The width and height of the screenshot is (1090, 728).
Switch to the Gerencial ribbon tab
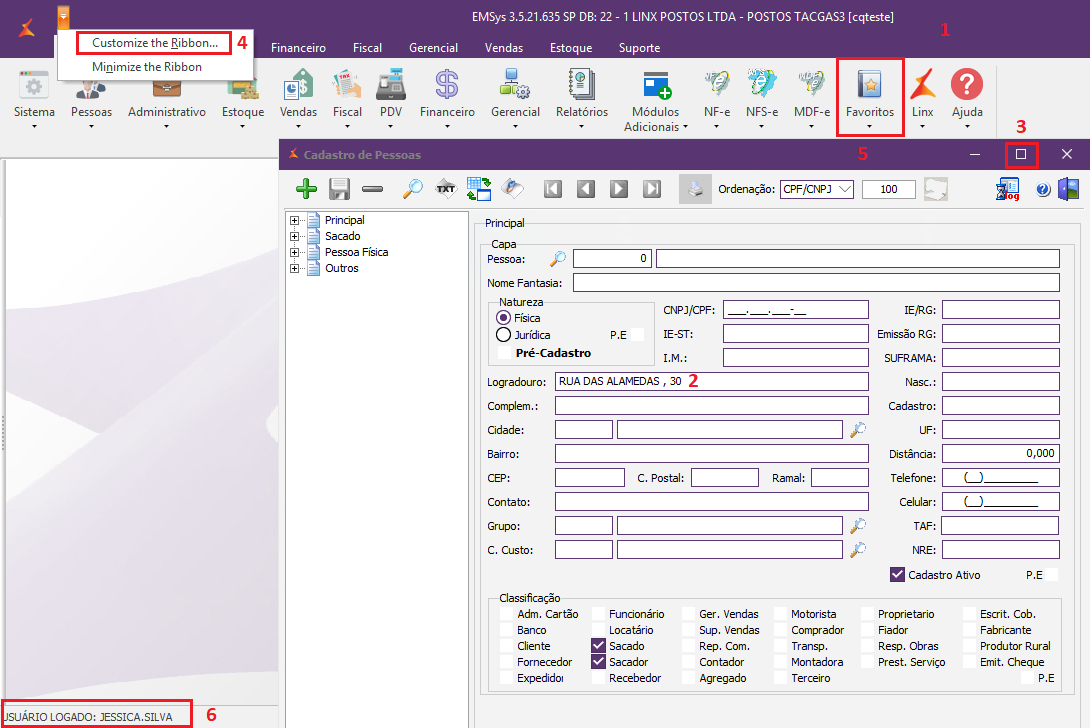click(x=433, y=48)
